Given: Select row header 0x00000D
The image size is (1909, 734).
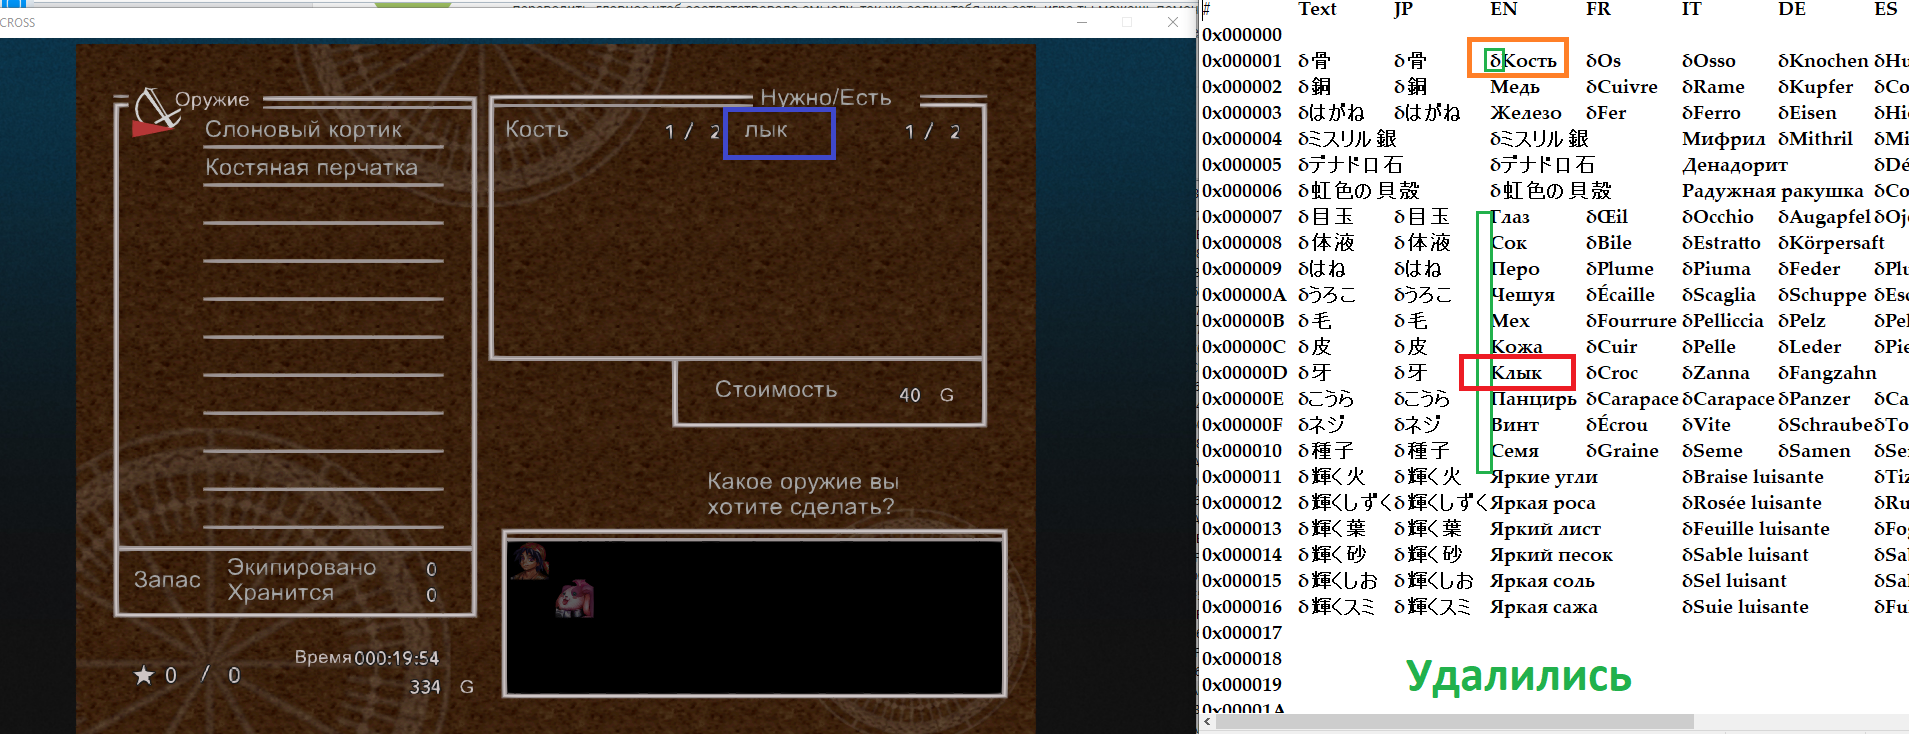Looking at the screenshot, I should (x=1244, y=373).
